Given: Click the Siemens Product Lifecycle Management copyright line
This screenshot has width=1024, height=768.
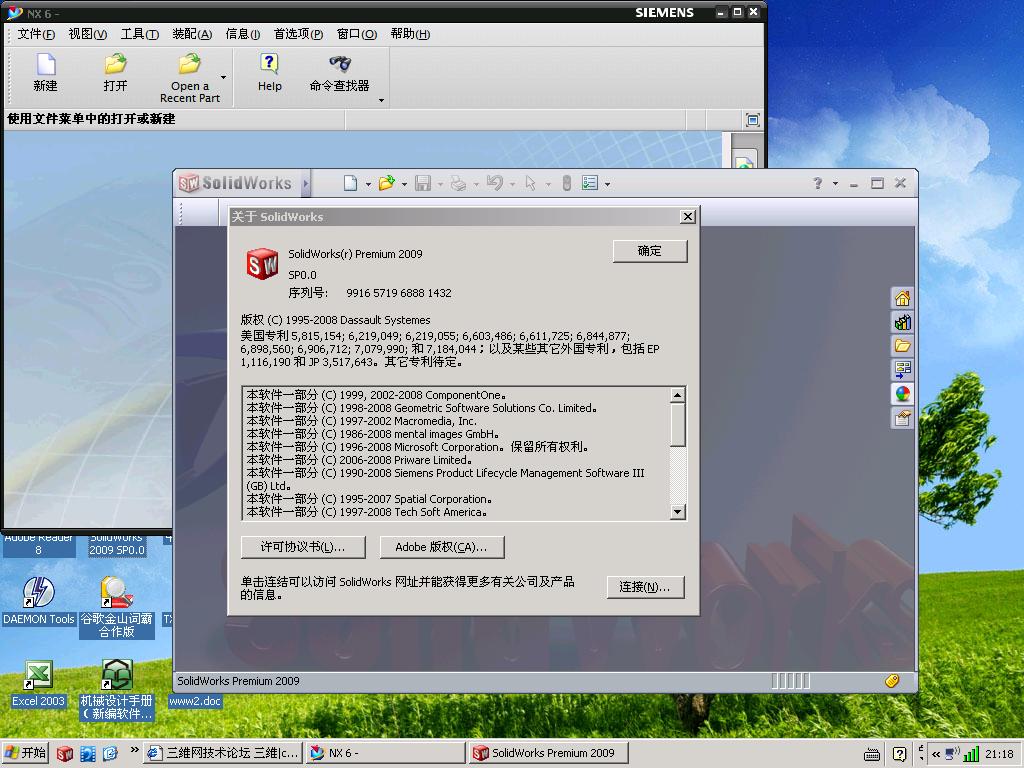Looking at the screenshot, I should [445, 479].
